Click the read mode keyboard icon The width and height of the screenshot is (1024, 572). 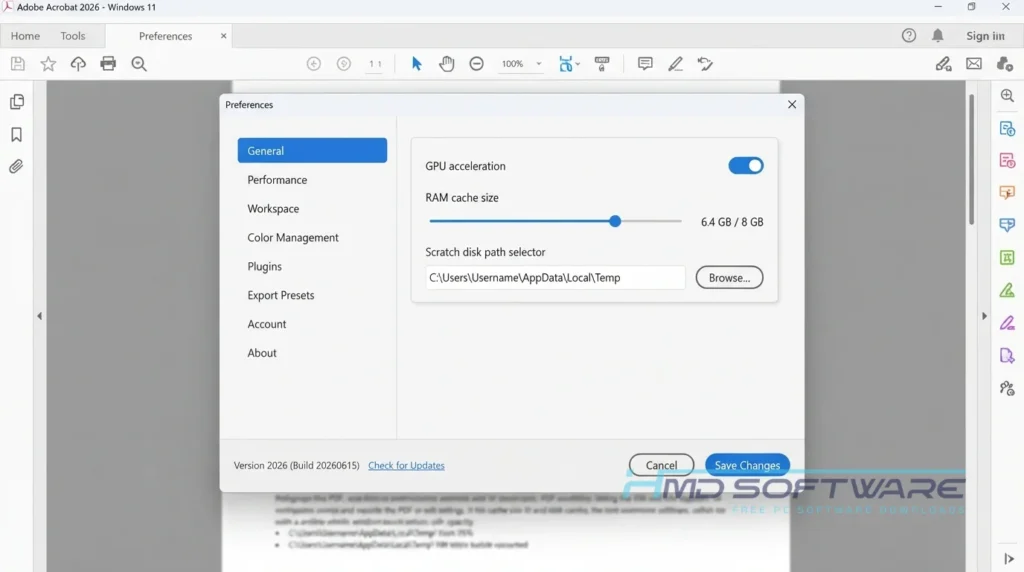601,64
